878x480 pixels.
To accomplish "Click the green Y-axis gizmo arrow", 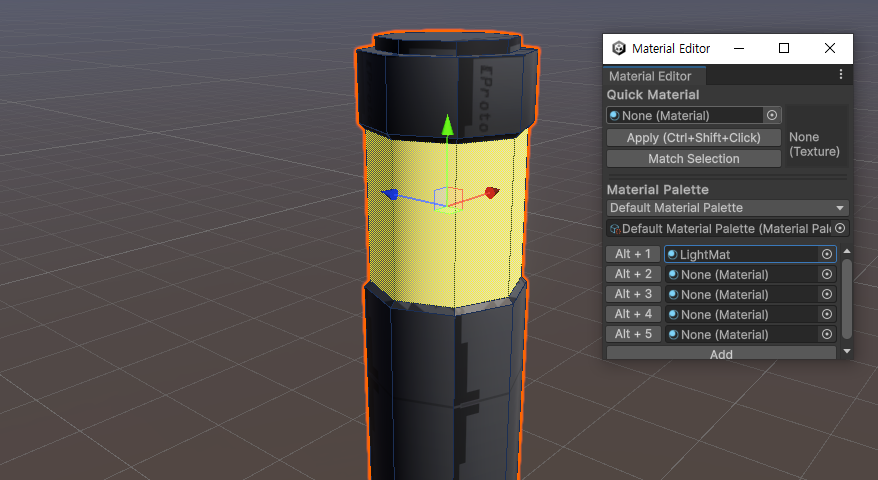I will (x=448, y=126).
